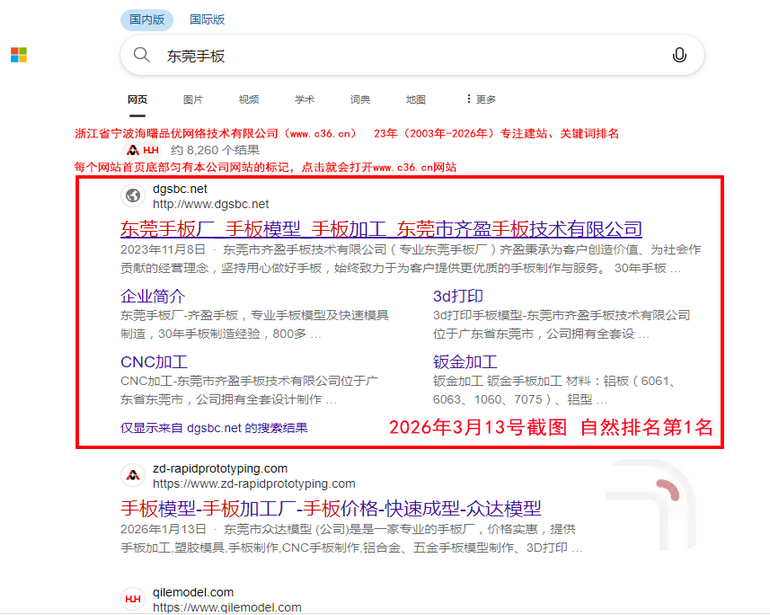The width and height of the screenshot is (770, 615).
Task: Click 仅显示来自 dgsbc.net 的搜索结果 link
Action: click(214, 427)
